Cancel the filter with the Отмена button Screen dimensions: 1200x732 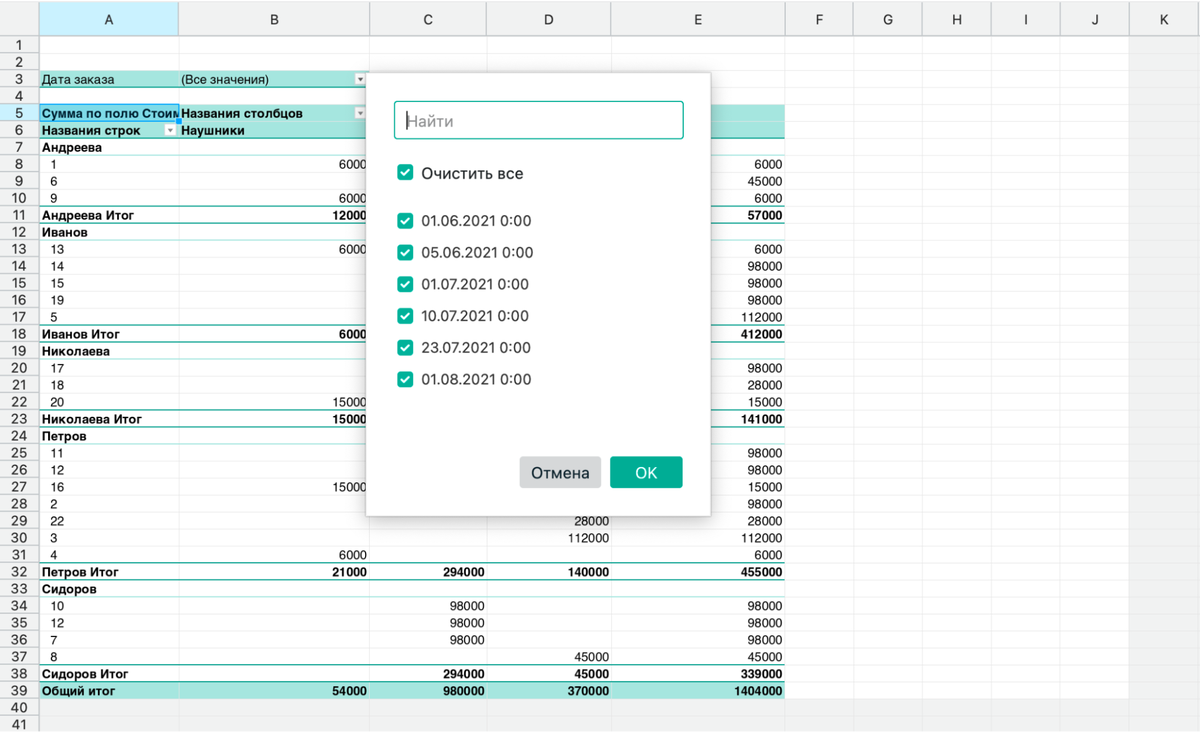click(x=560, y=473)
